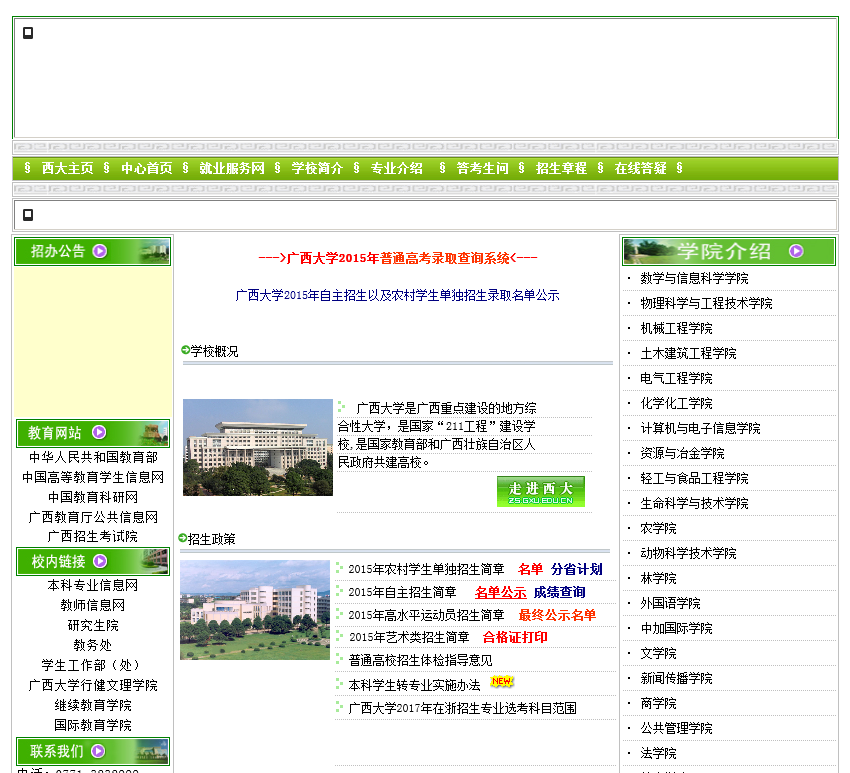Select 土木建筑工程学院 in college list
850x773 pixels.
pyautogui.click(x=688, y=353)
